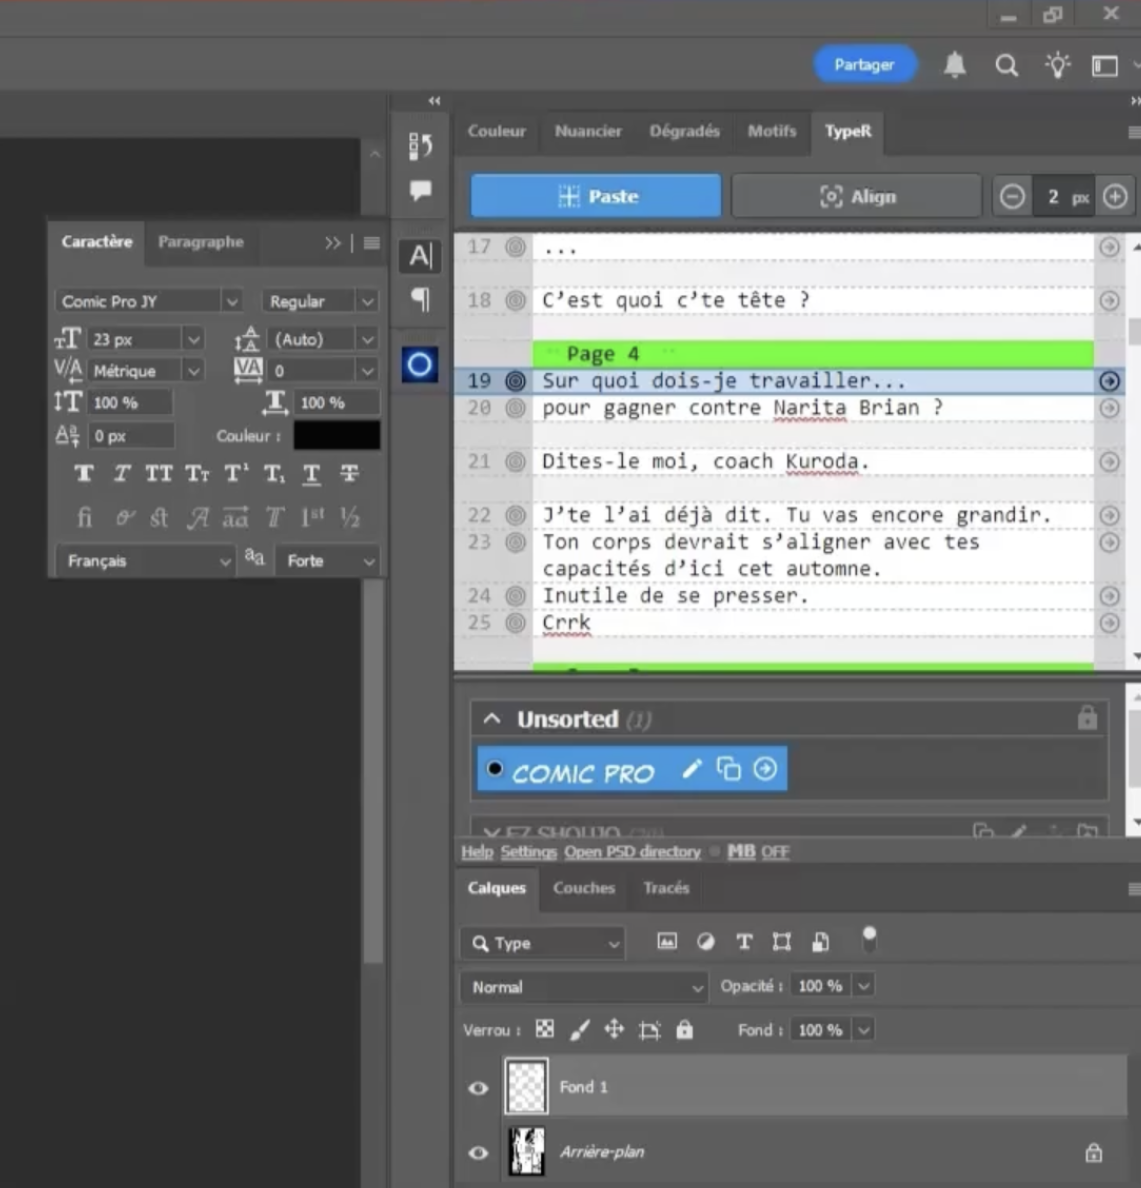Open search with the magnifier icon
Screen dimensions: 1141x1188
[1006, 65]
